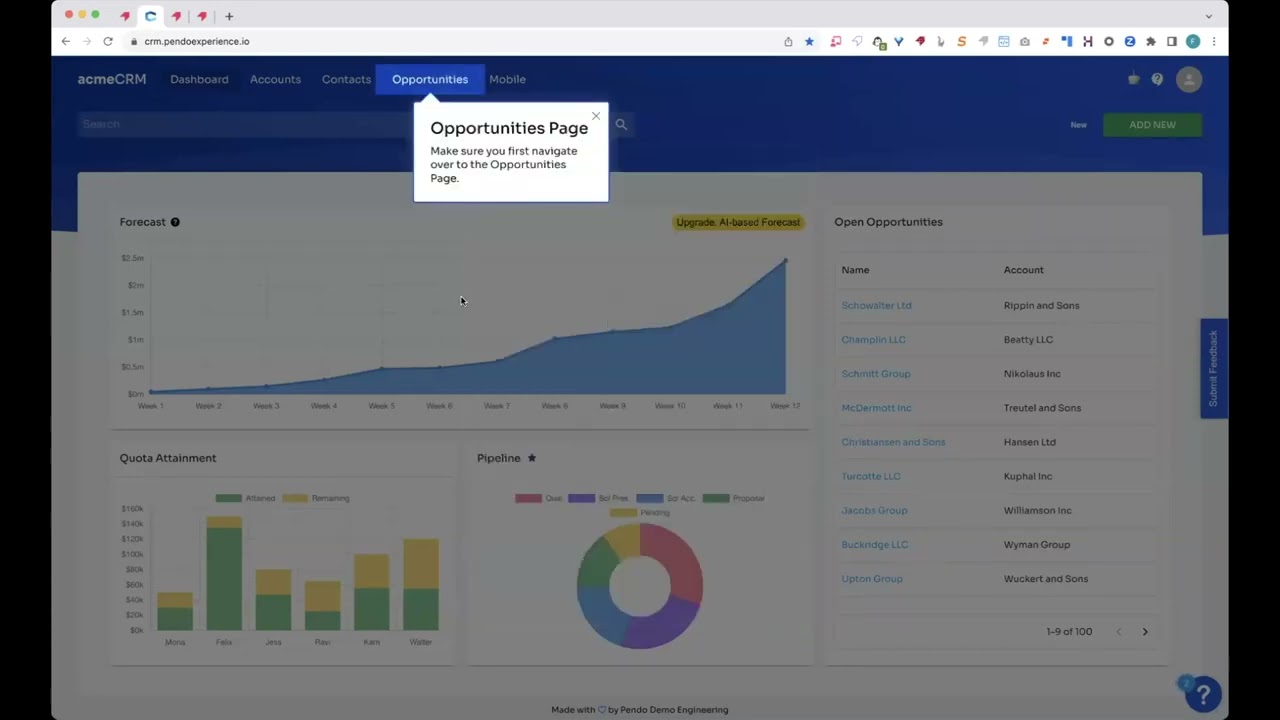
Task: Click the help question mark in header
Action: tap(1157, 79)
